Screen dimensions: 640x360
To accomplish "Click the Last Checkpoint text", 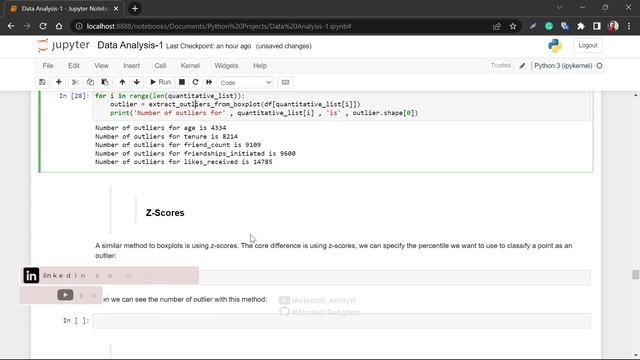I will click(x=209, y=46).
